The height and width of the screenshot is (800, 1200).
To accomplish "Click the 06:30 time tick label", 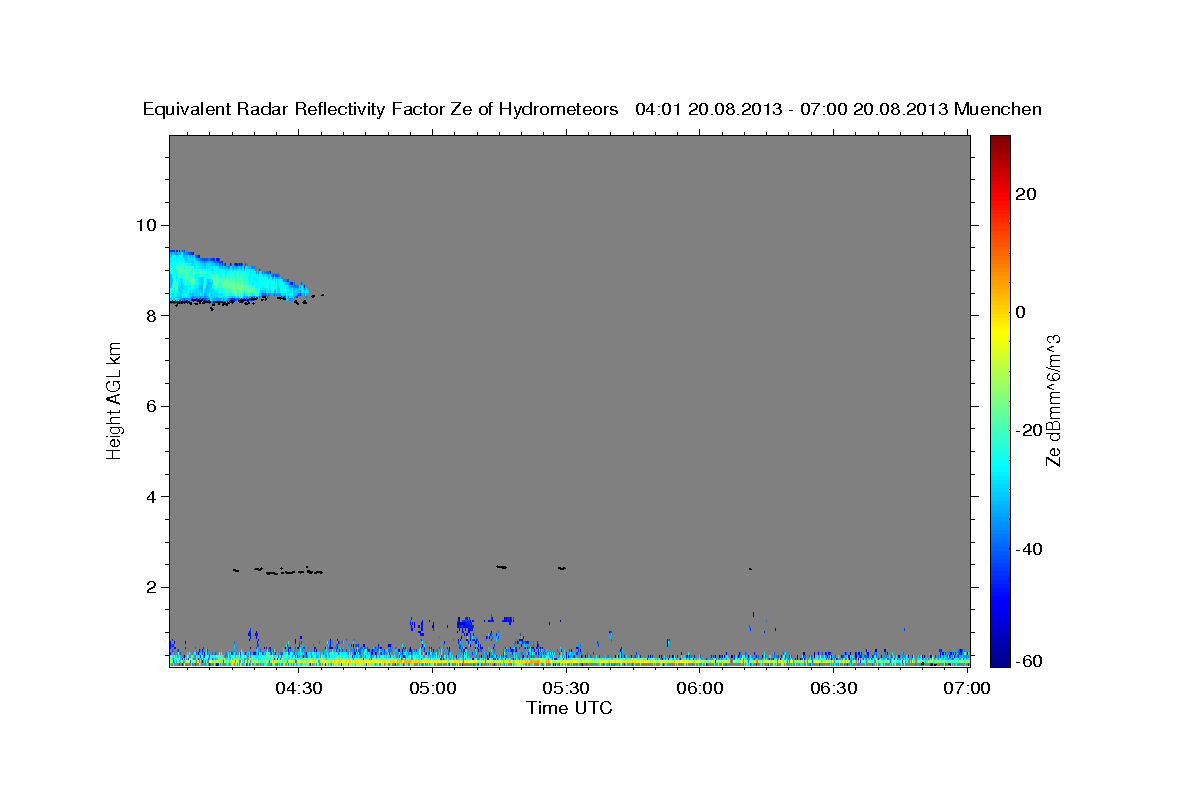I will 834,688.
